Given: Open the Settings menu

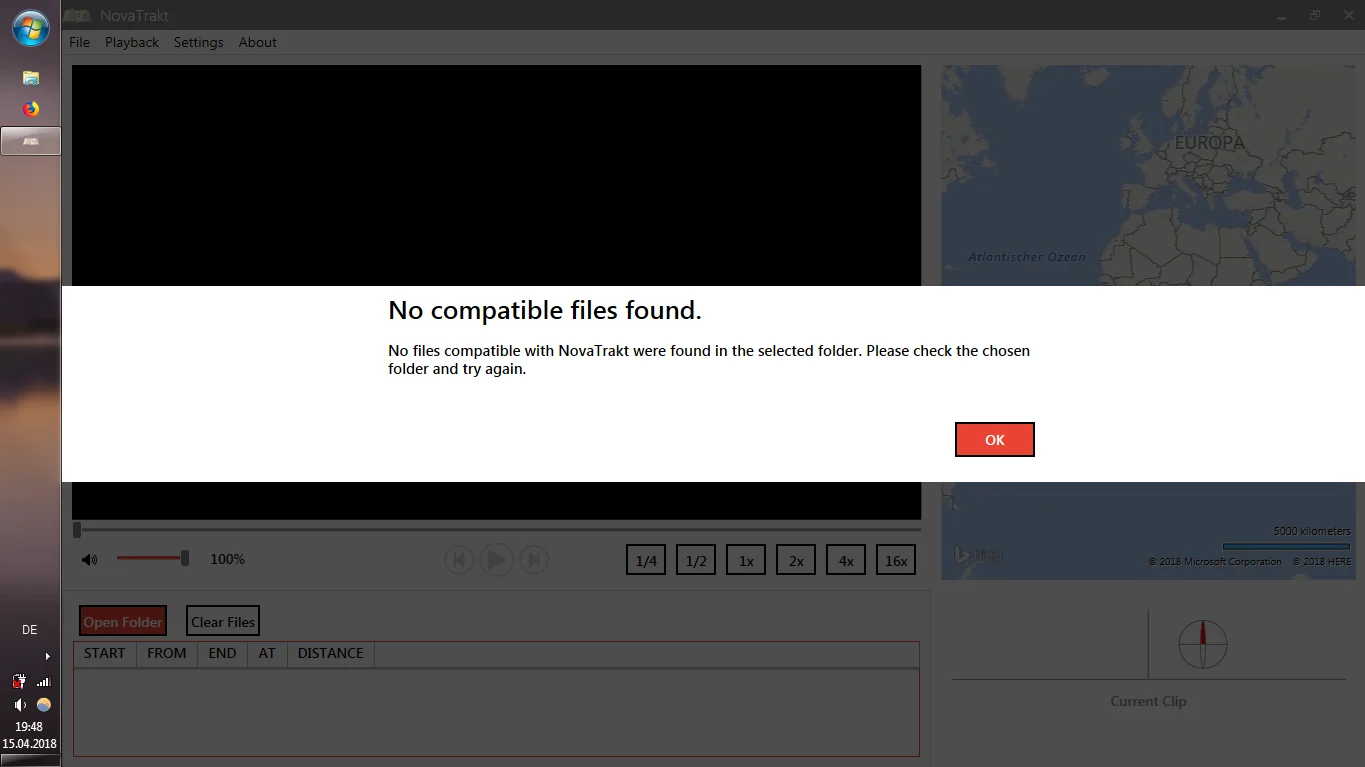Looking at the screenshot, I should pyautogui.click(x=198, y=42).
